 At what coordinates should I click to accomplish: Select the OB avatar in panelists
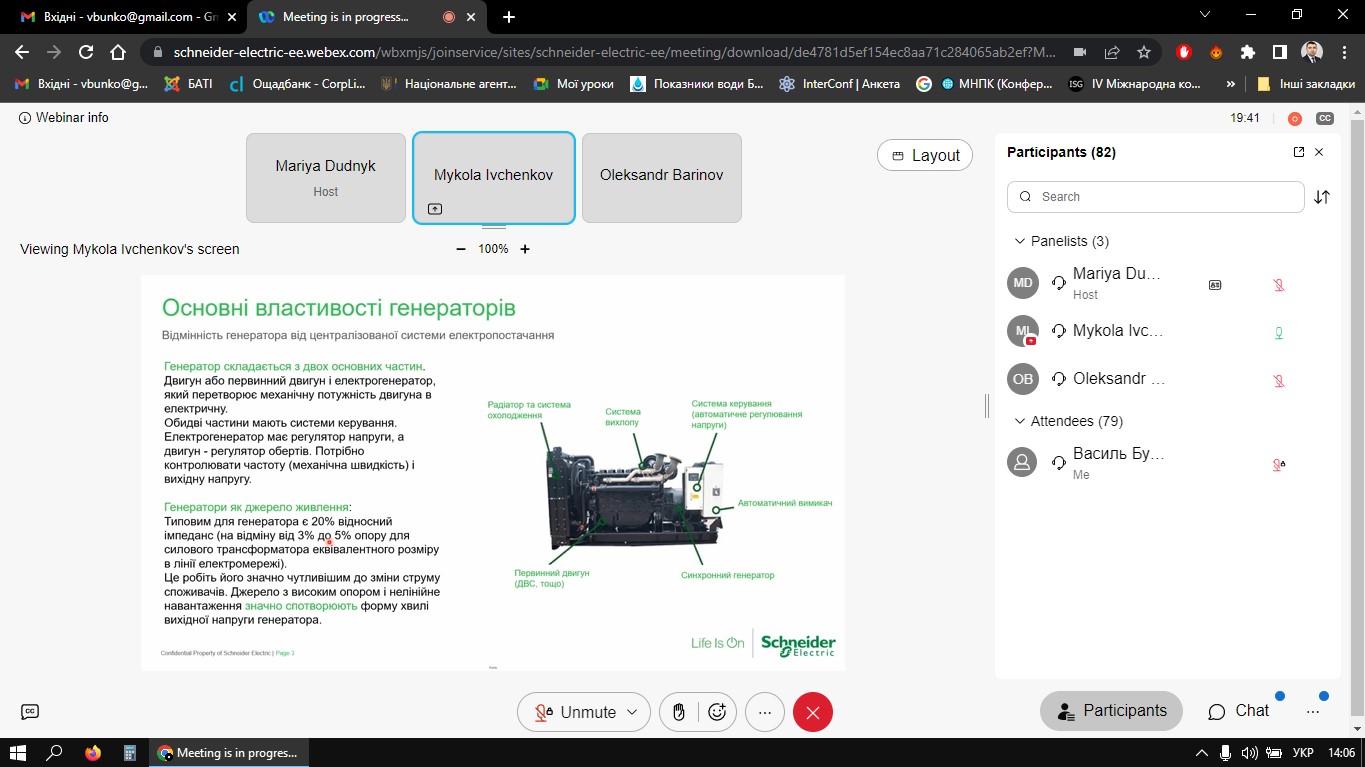(x=1023, y=379)
